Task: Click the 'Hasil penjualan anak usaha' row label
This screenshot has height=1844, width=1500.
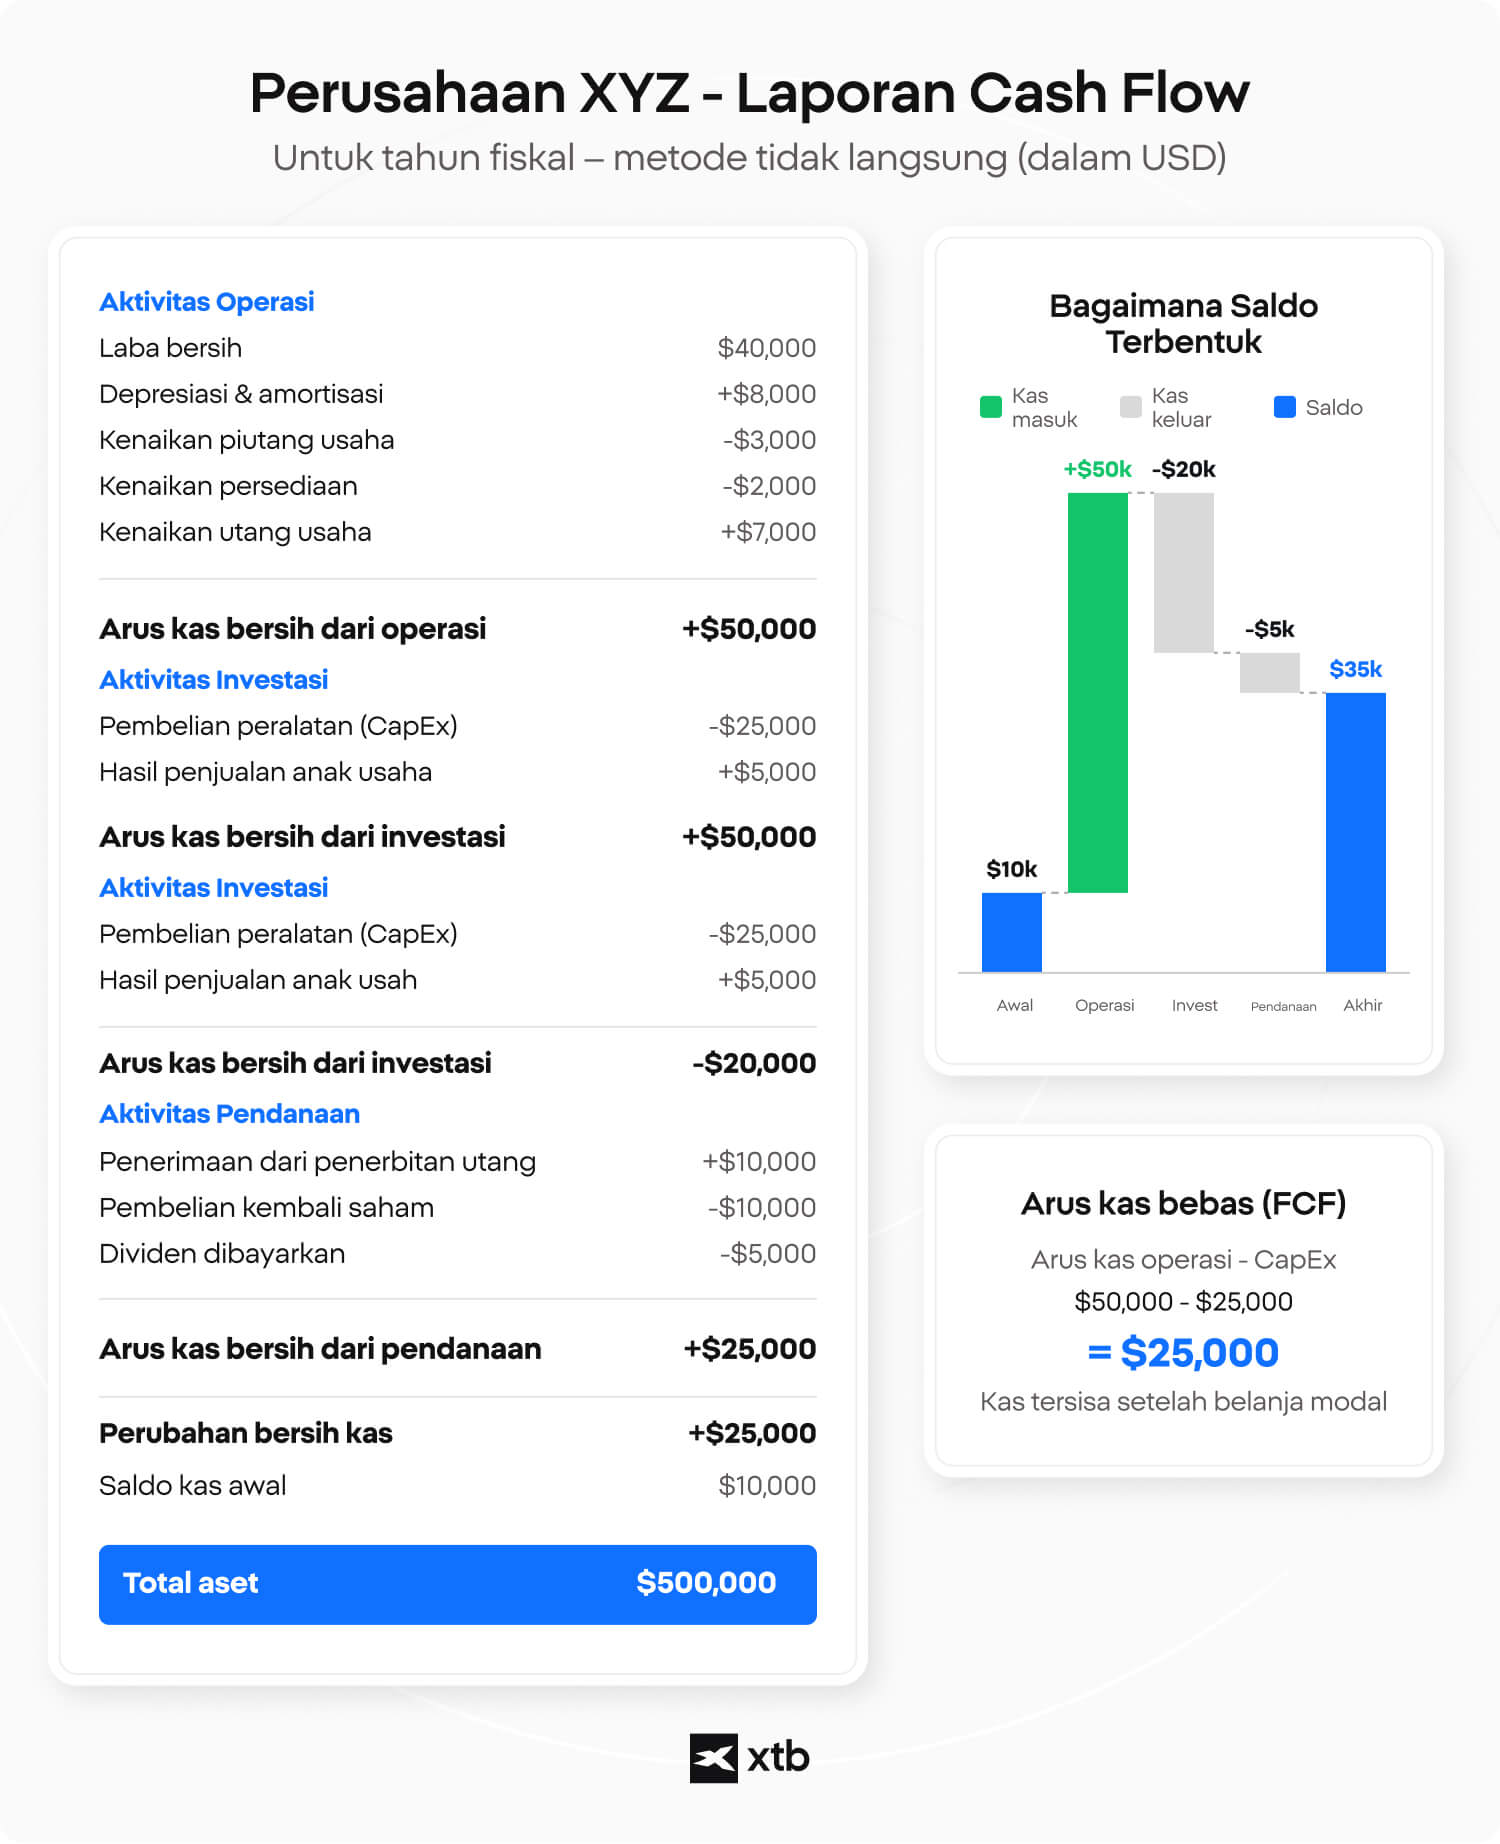Action: pyautogui.click(x=266, y=772)
